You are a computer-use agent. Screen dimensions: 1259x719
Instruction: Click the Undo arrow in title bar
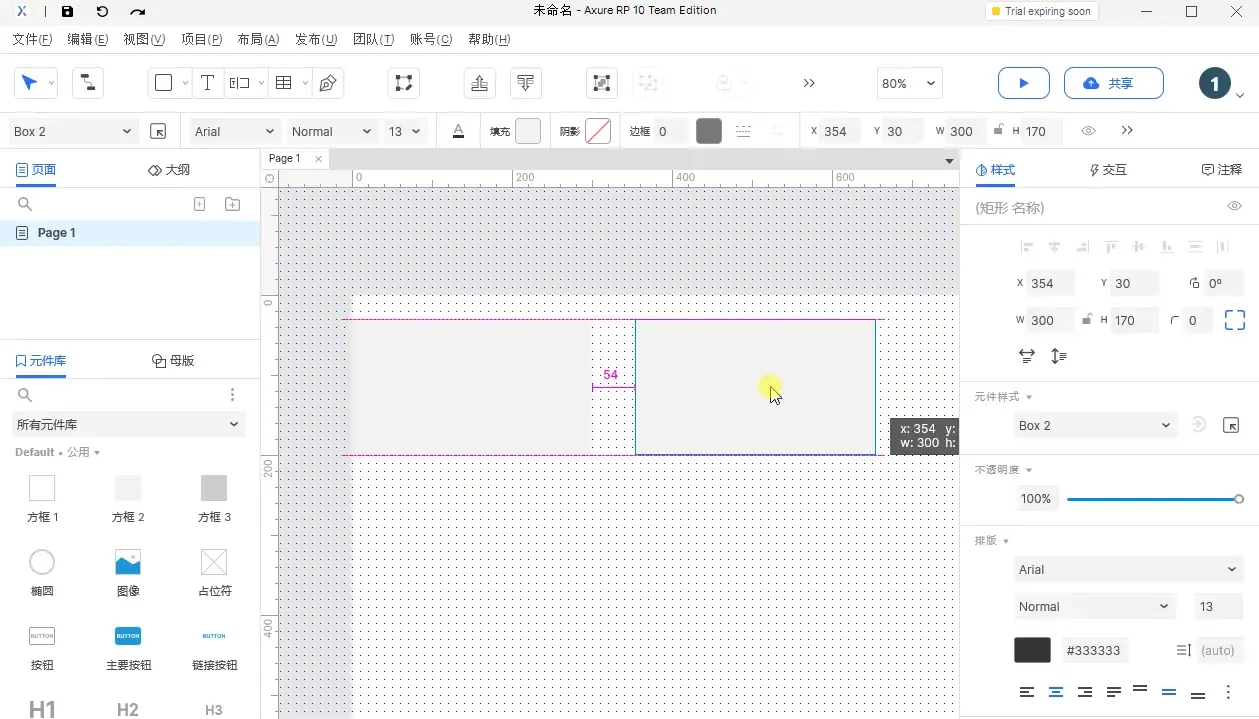(x=102, y=12)
